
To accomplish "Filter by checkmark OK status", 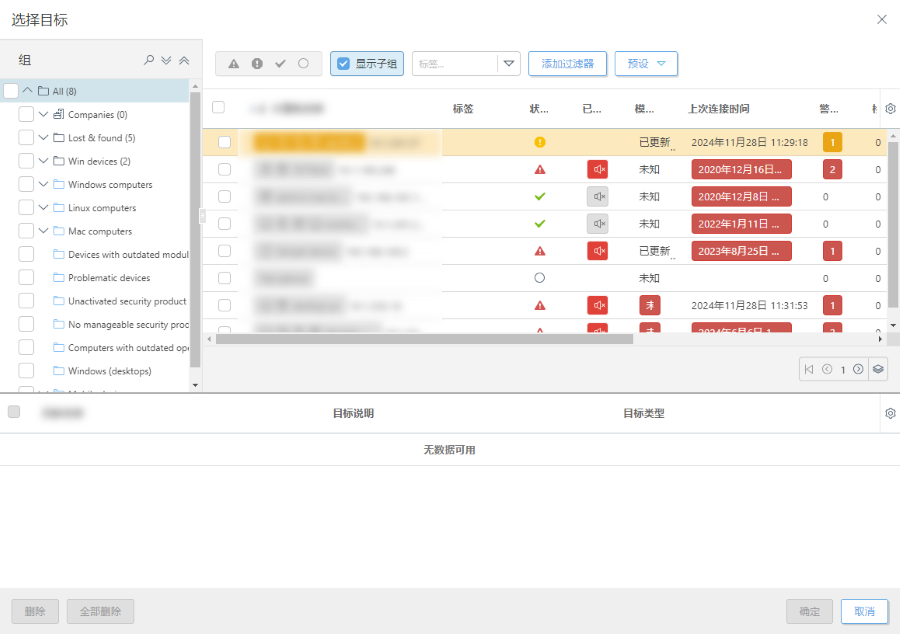I will [x=280, y=64].
